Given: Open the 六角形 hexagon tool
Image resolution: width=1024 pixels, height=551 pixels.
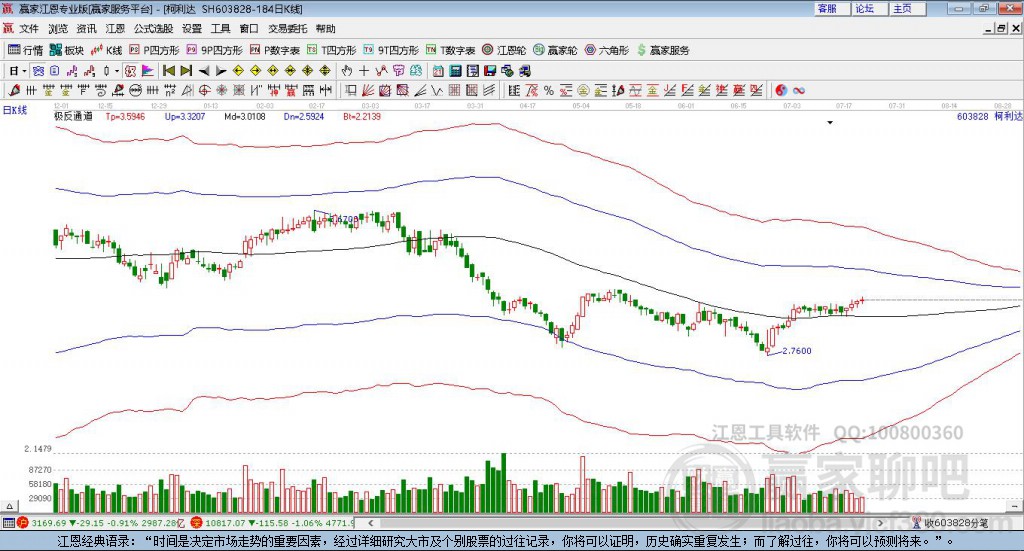Looking at the screenshot, I should point(607,50).
